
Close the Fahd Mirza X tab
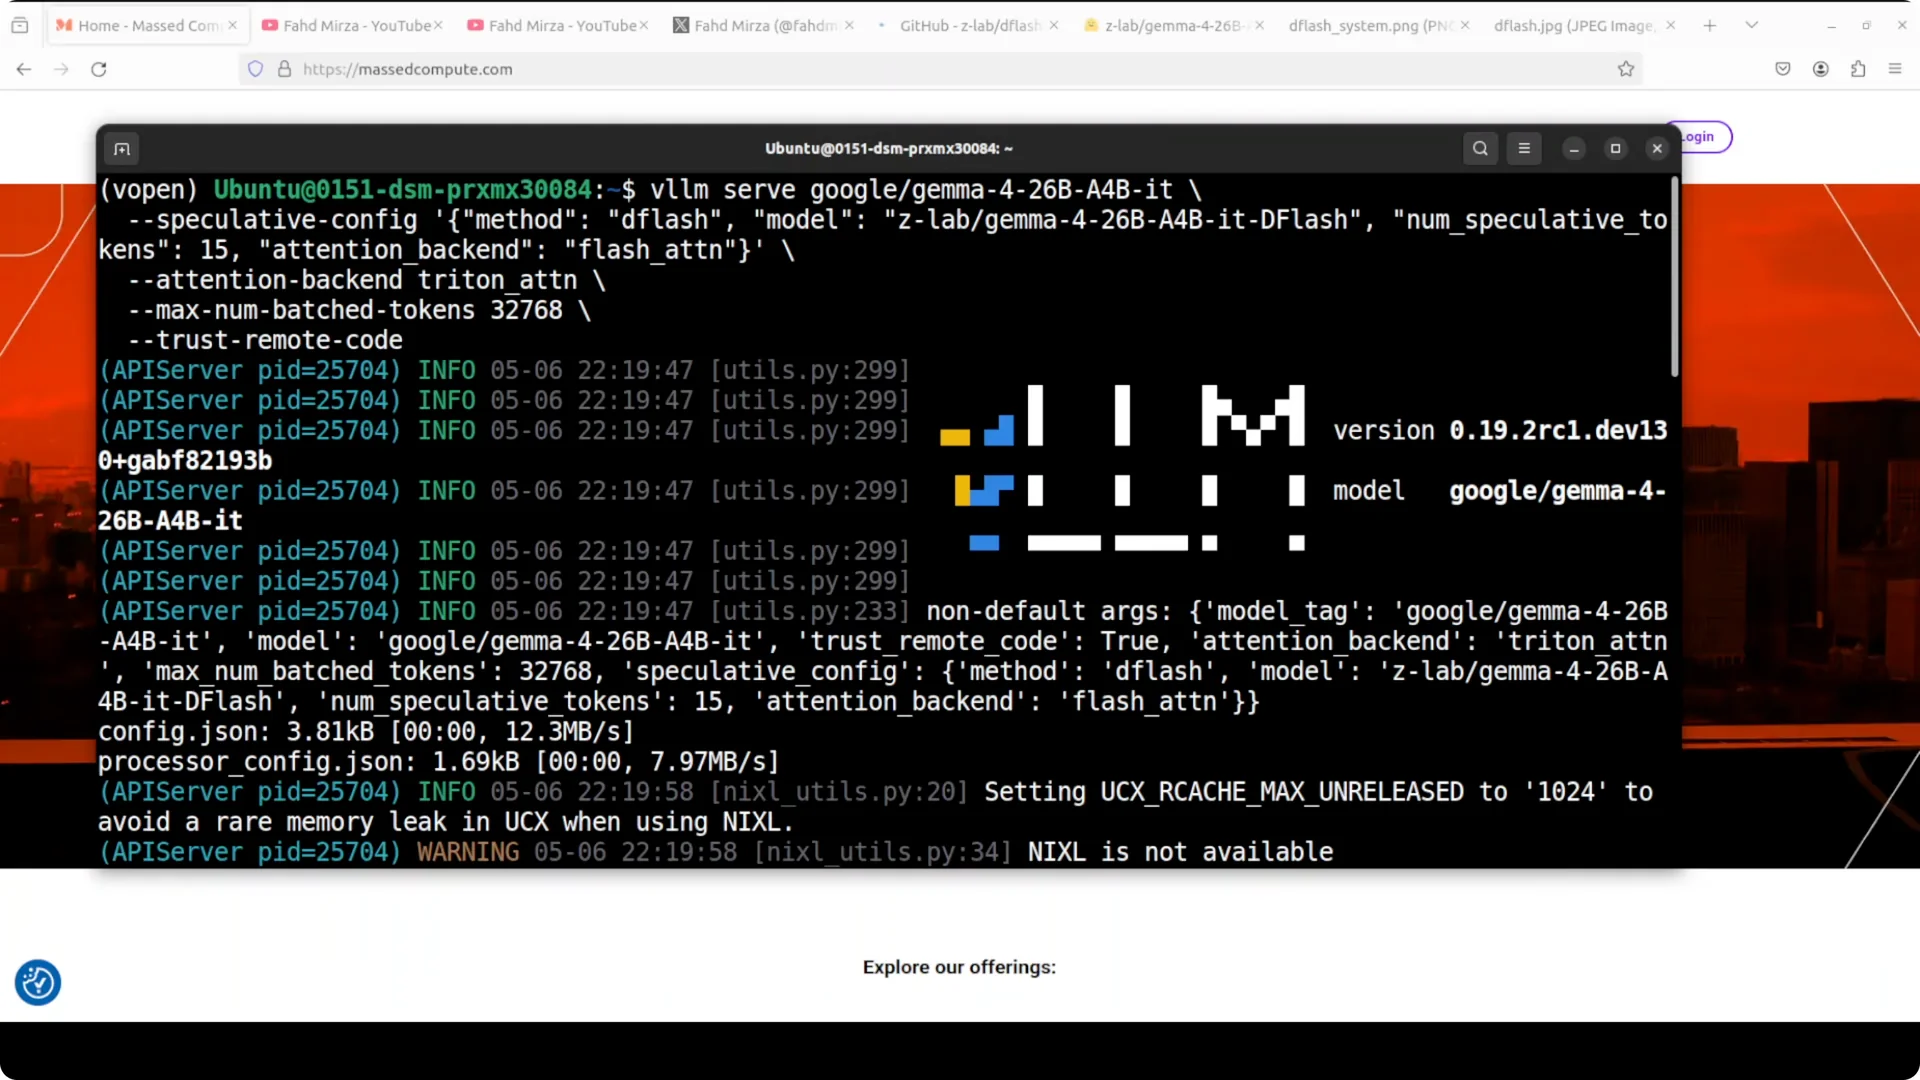click(x=849, y=25)
